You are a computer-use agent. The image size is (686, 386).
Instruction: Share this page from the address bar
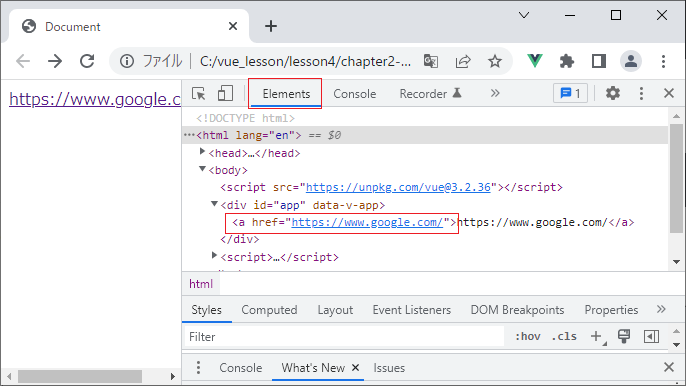click(x=463, y=61)
